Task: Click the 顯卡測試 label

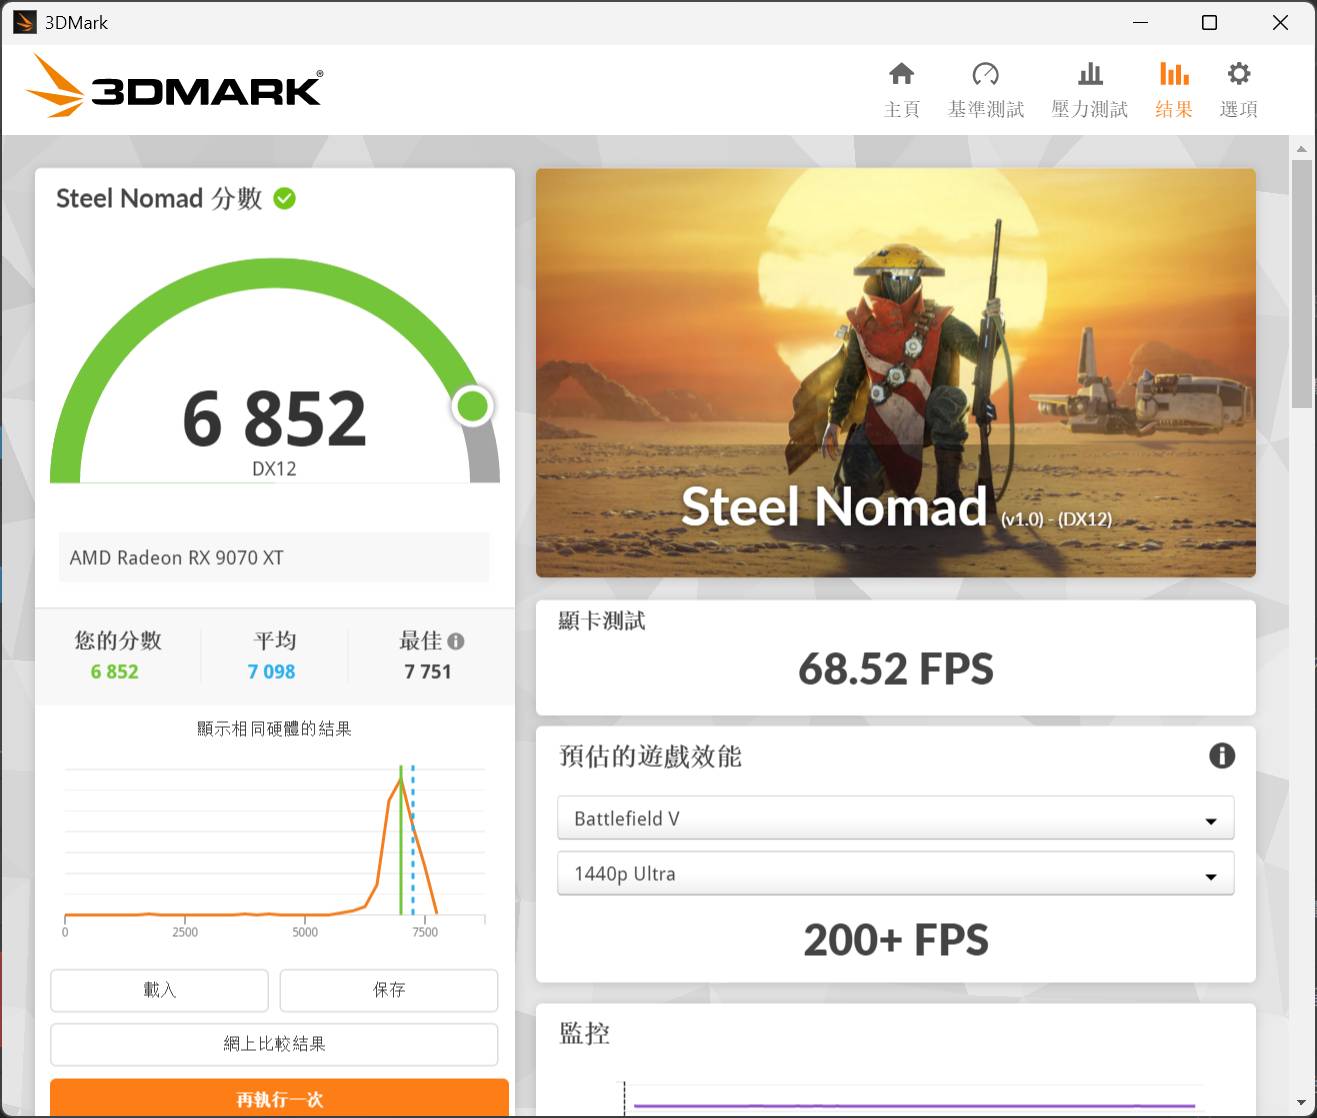Action: click(602, 621)
